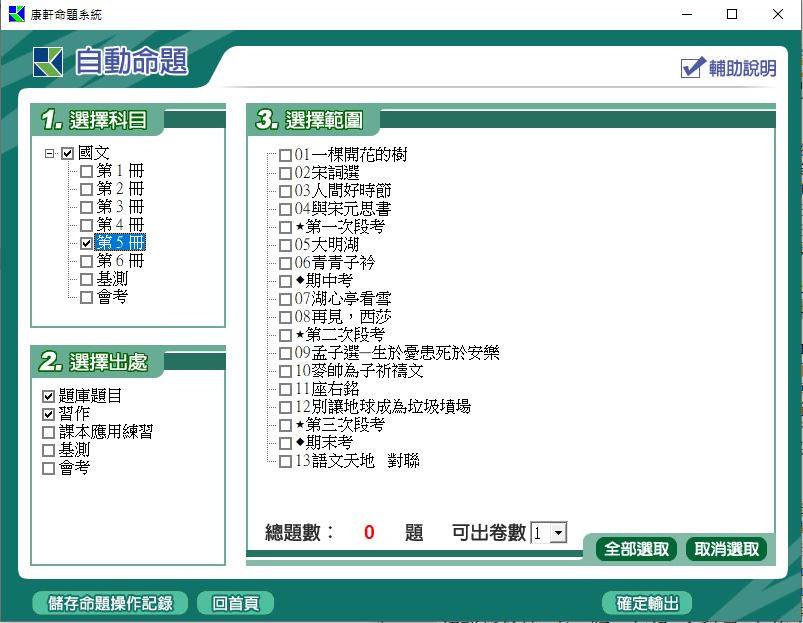Image resolution: width=803 pixels, height=623 pixels.
Task: Check ◆期末考 range
Action: 285,443
